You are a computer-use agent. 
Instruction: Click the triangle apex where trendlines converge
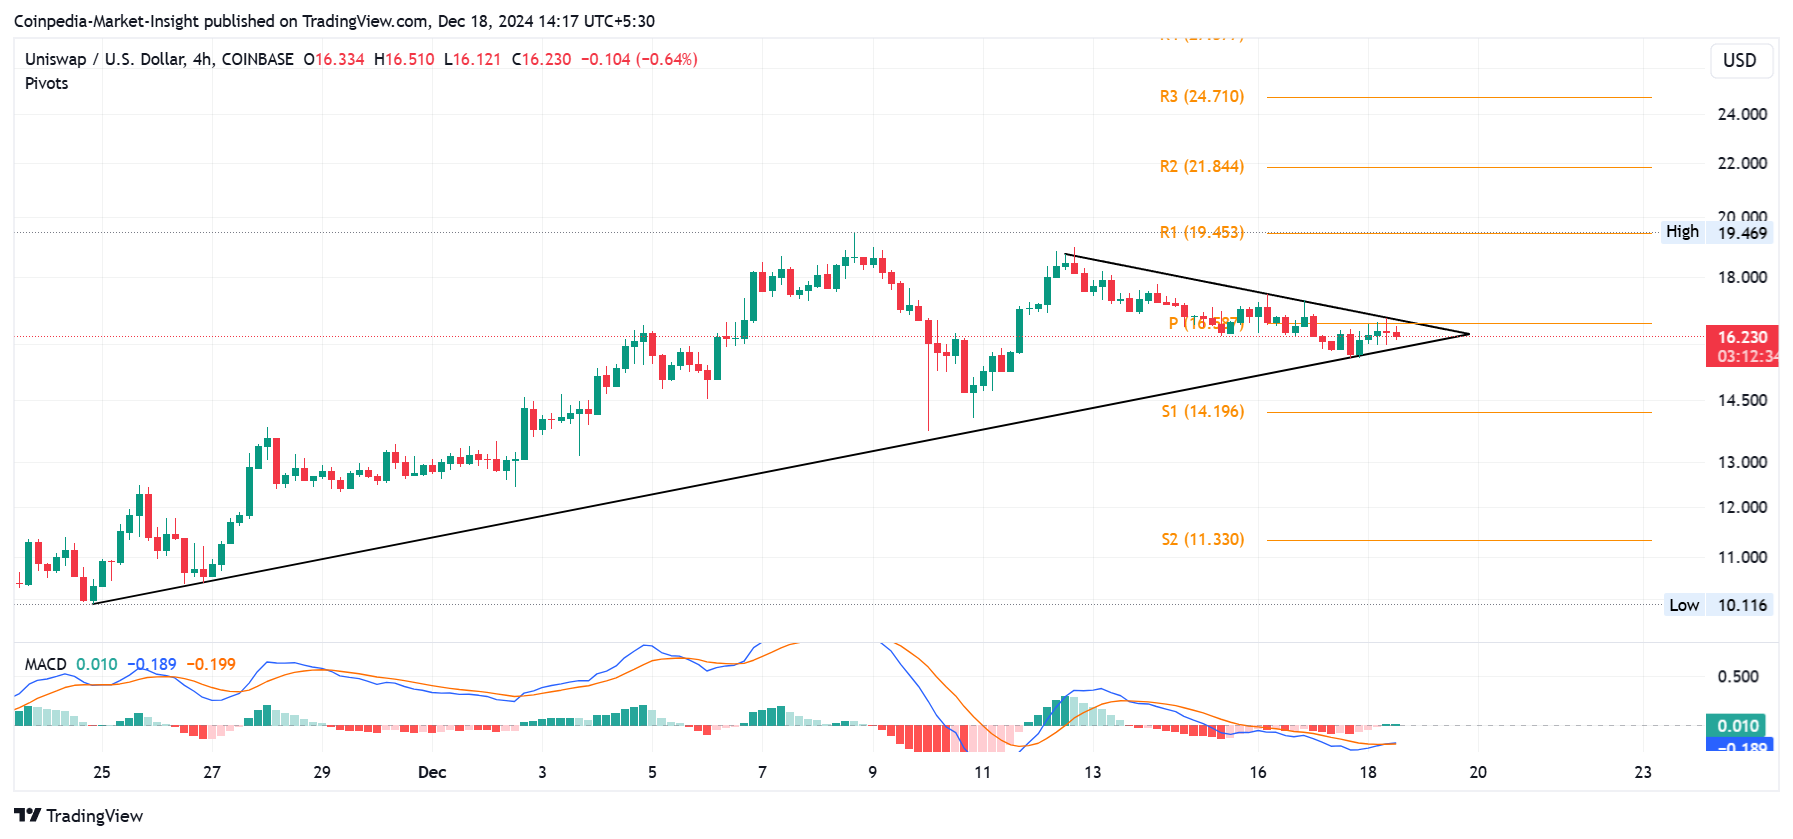1468,334
